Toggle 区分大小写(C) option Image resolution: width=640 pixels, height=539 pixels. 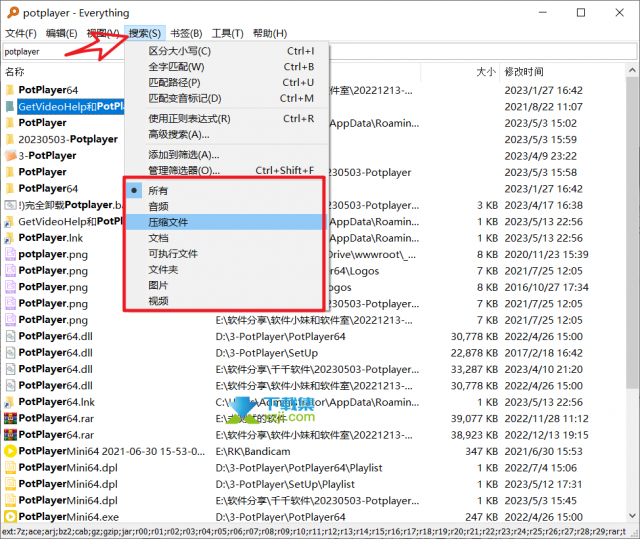click(x=227, y=51)
